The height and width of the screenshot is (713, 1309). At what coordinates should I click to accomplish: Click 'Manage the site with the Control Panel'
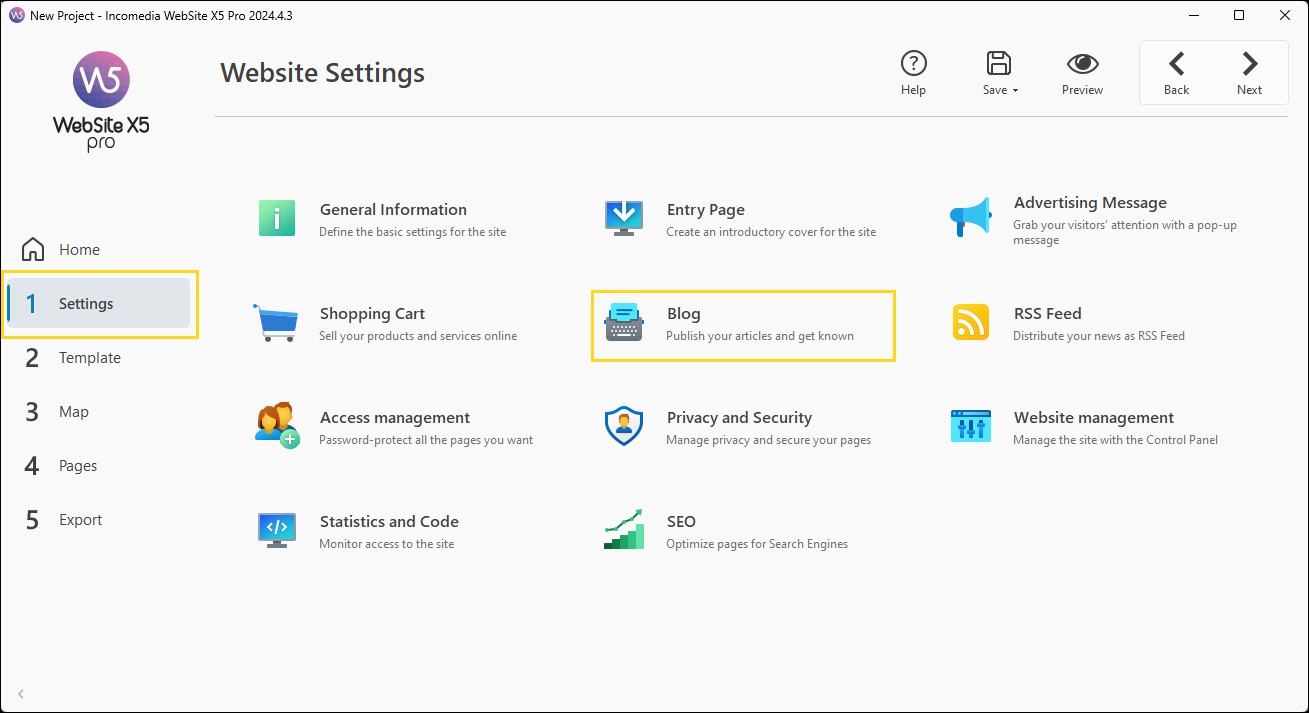point(1116,440)
